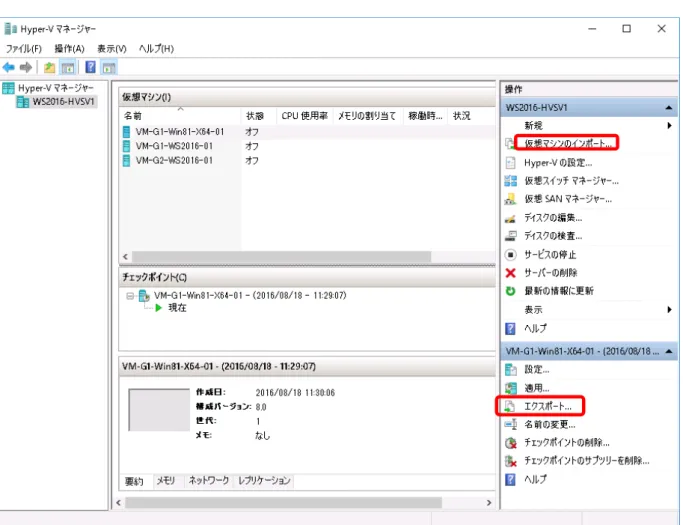Switch to the メモリ tab
Screen dimensions: 683x525
click(166, 481)
